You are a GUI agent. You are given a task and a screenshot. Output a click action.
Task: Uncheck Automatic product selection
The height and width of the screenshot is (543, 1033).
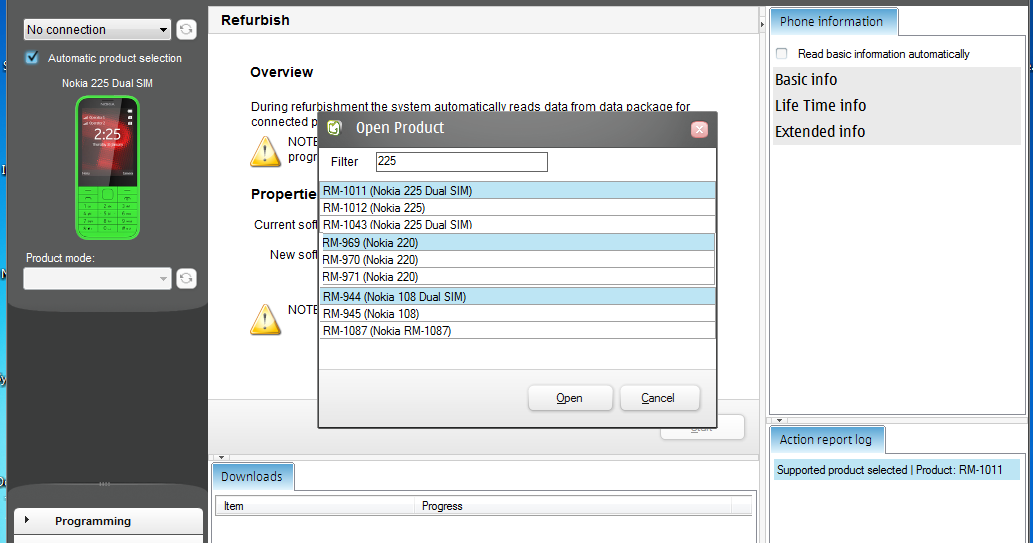(32, 58)
